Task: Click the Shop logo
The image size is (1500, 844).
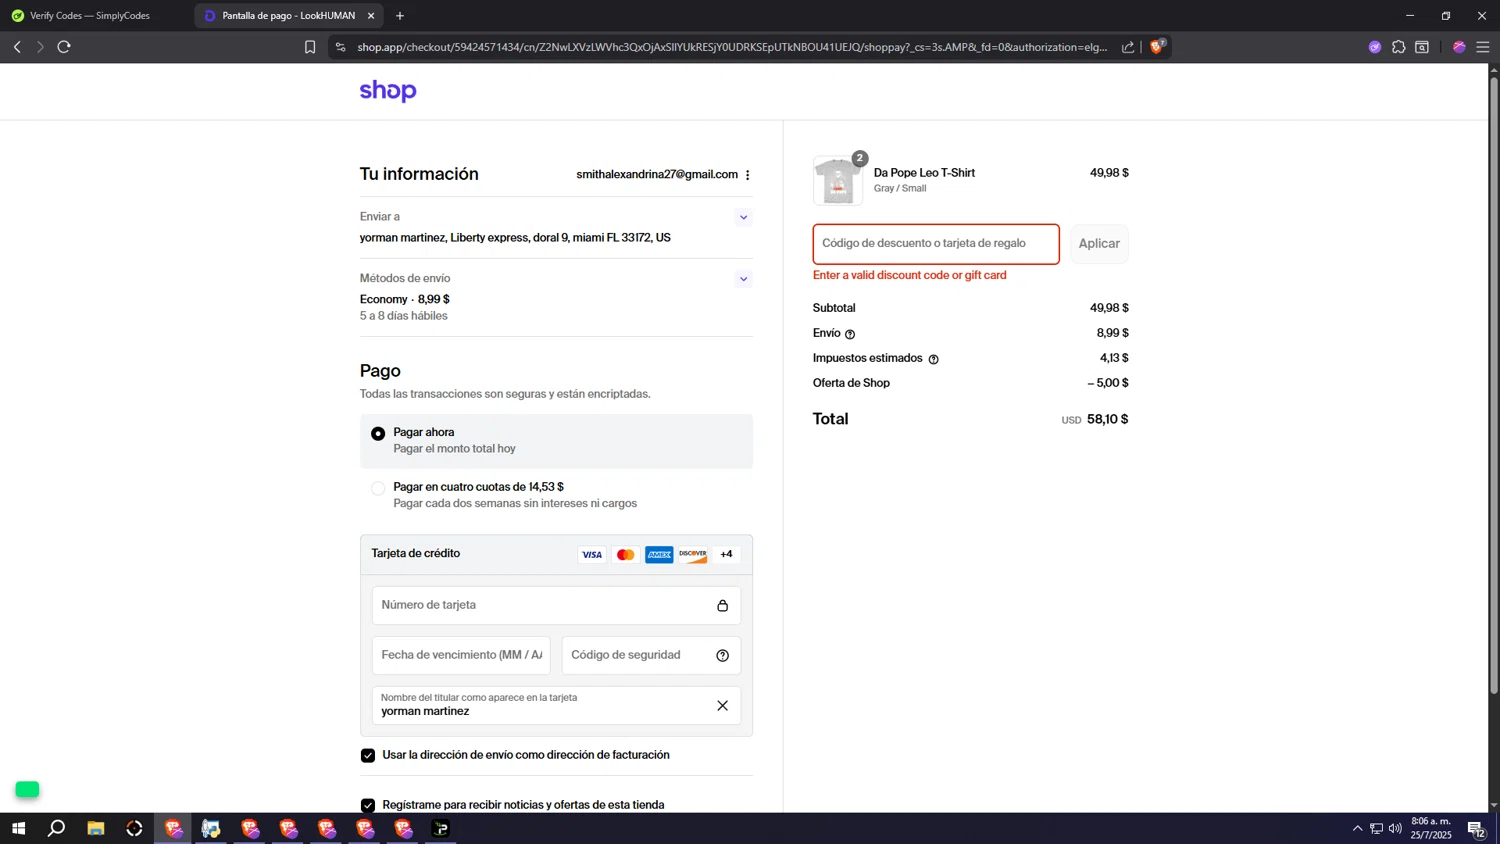Action: point(388,91)
